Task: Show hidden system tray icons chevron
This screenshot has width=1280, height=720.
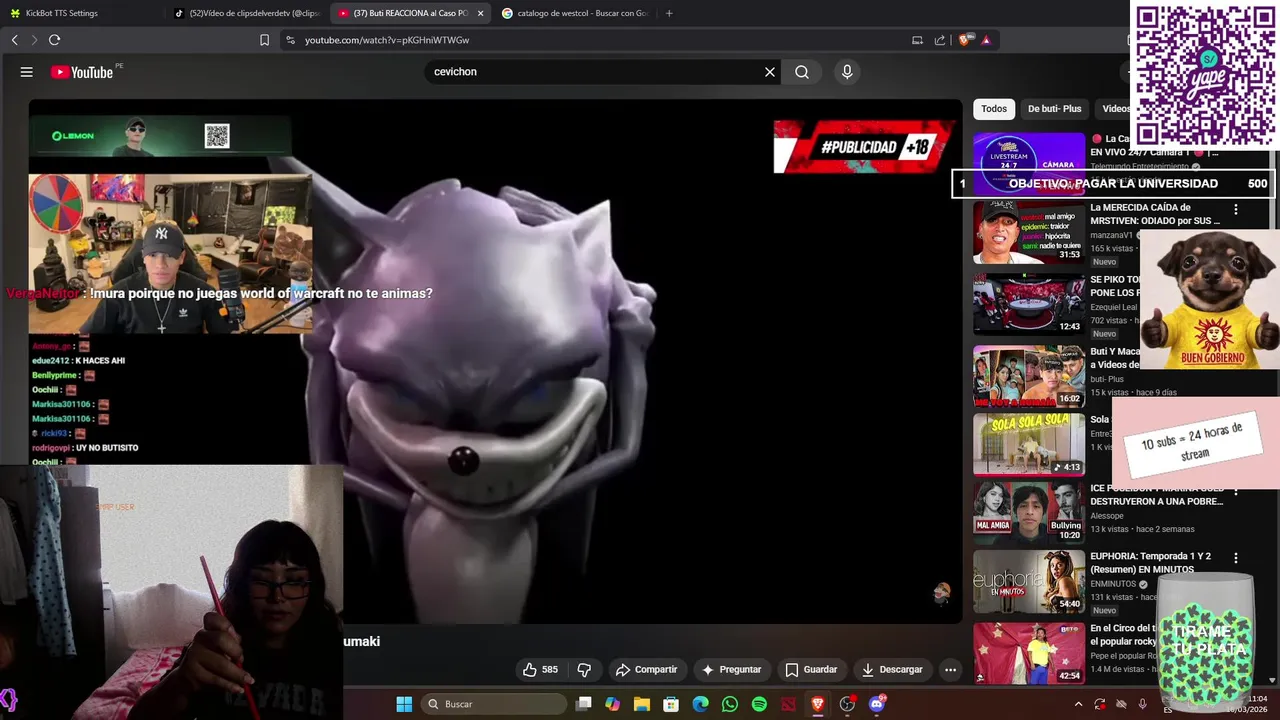Action: coord(1078,704)
